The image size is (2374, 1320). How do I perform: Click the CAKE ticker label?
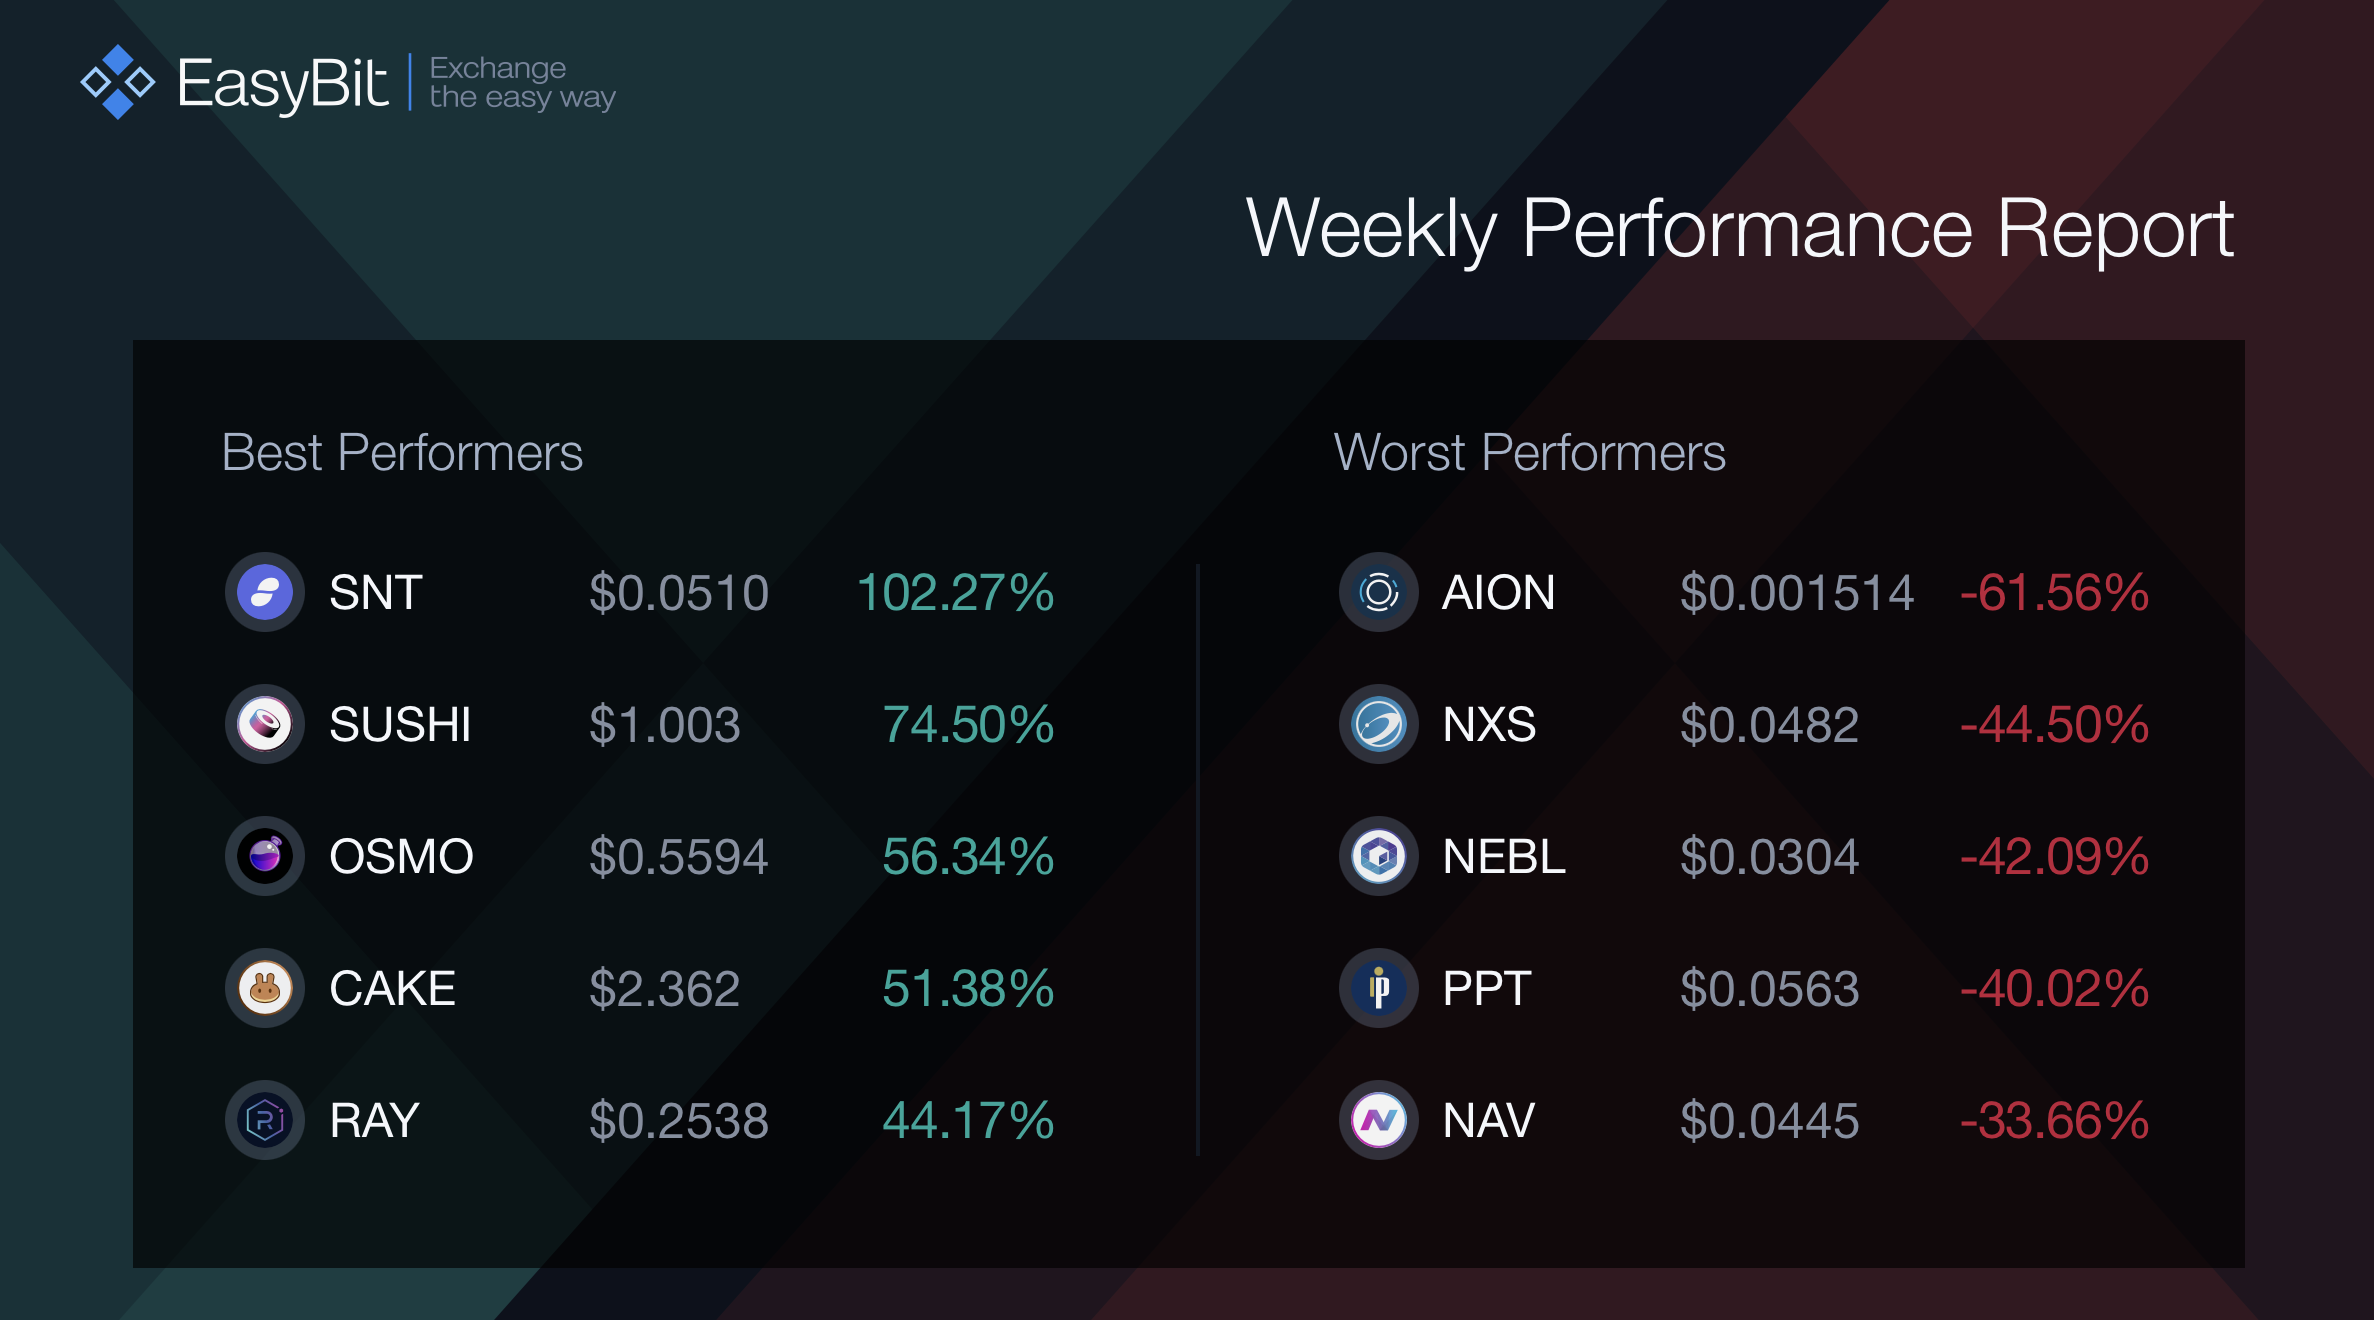click(392, 988)
